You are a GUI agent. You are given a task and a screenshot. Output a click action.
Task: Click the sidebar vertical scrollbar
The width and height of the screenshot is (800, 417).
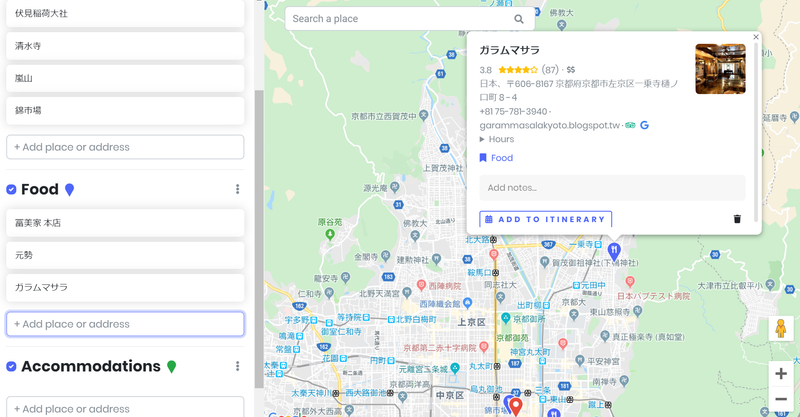pos(259,239)
